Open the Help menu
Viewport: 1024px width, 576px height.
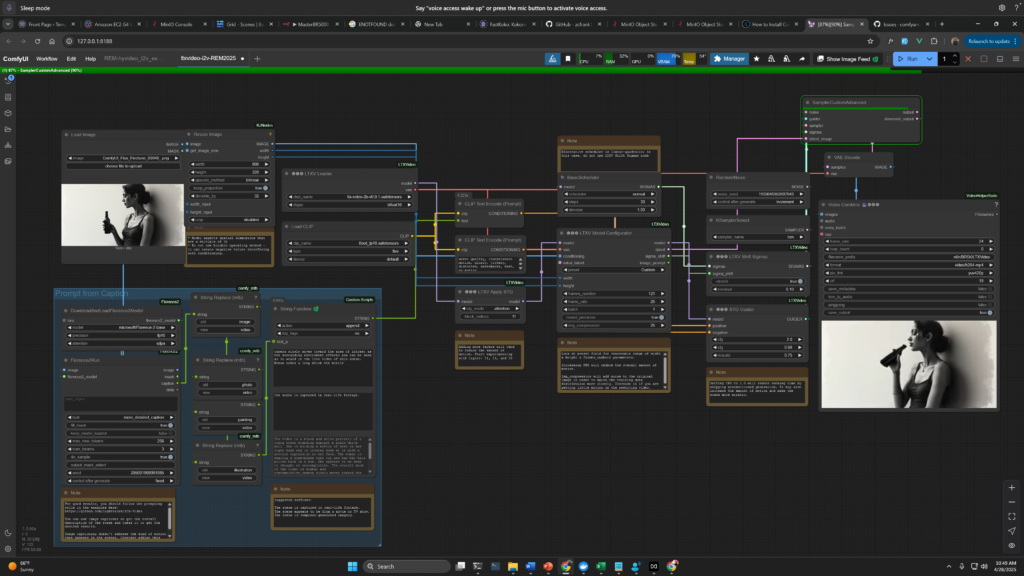(90, 59)
